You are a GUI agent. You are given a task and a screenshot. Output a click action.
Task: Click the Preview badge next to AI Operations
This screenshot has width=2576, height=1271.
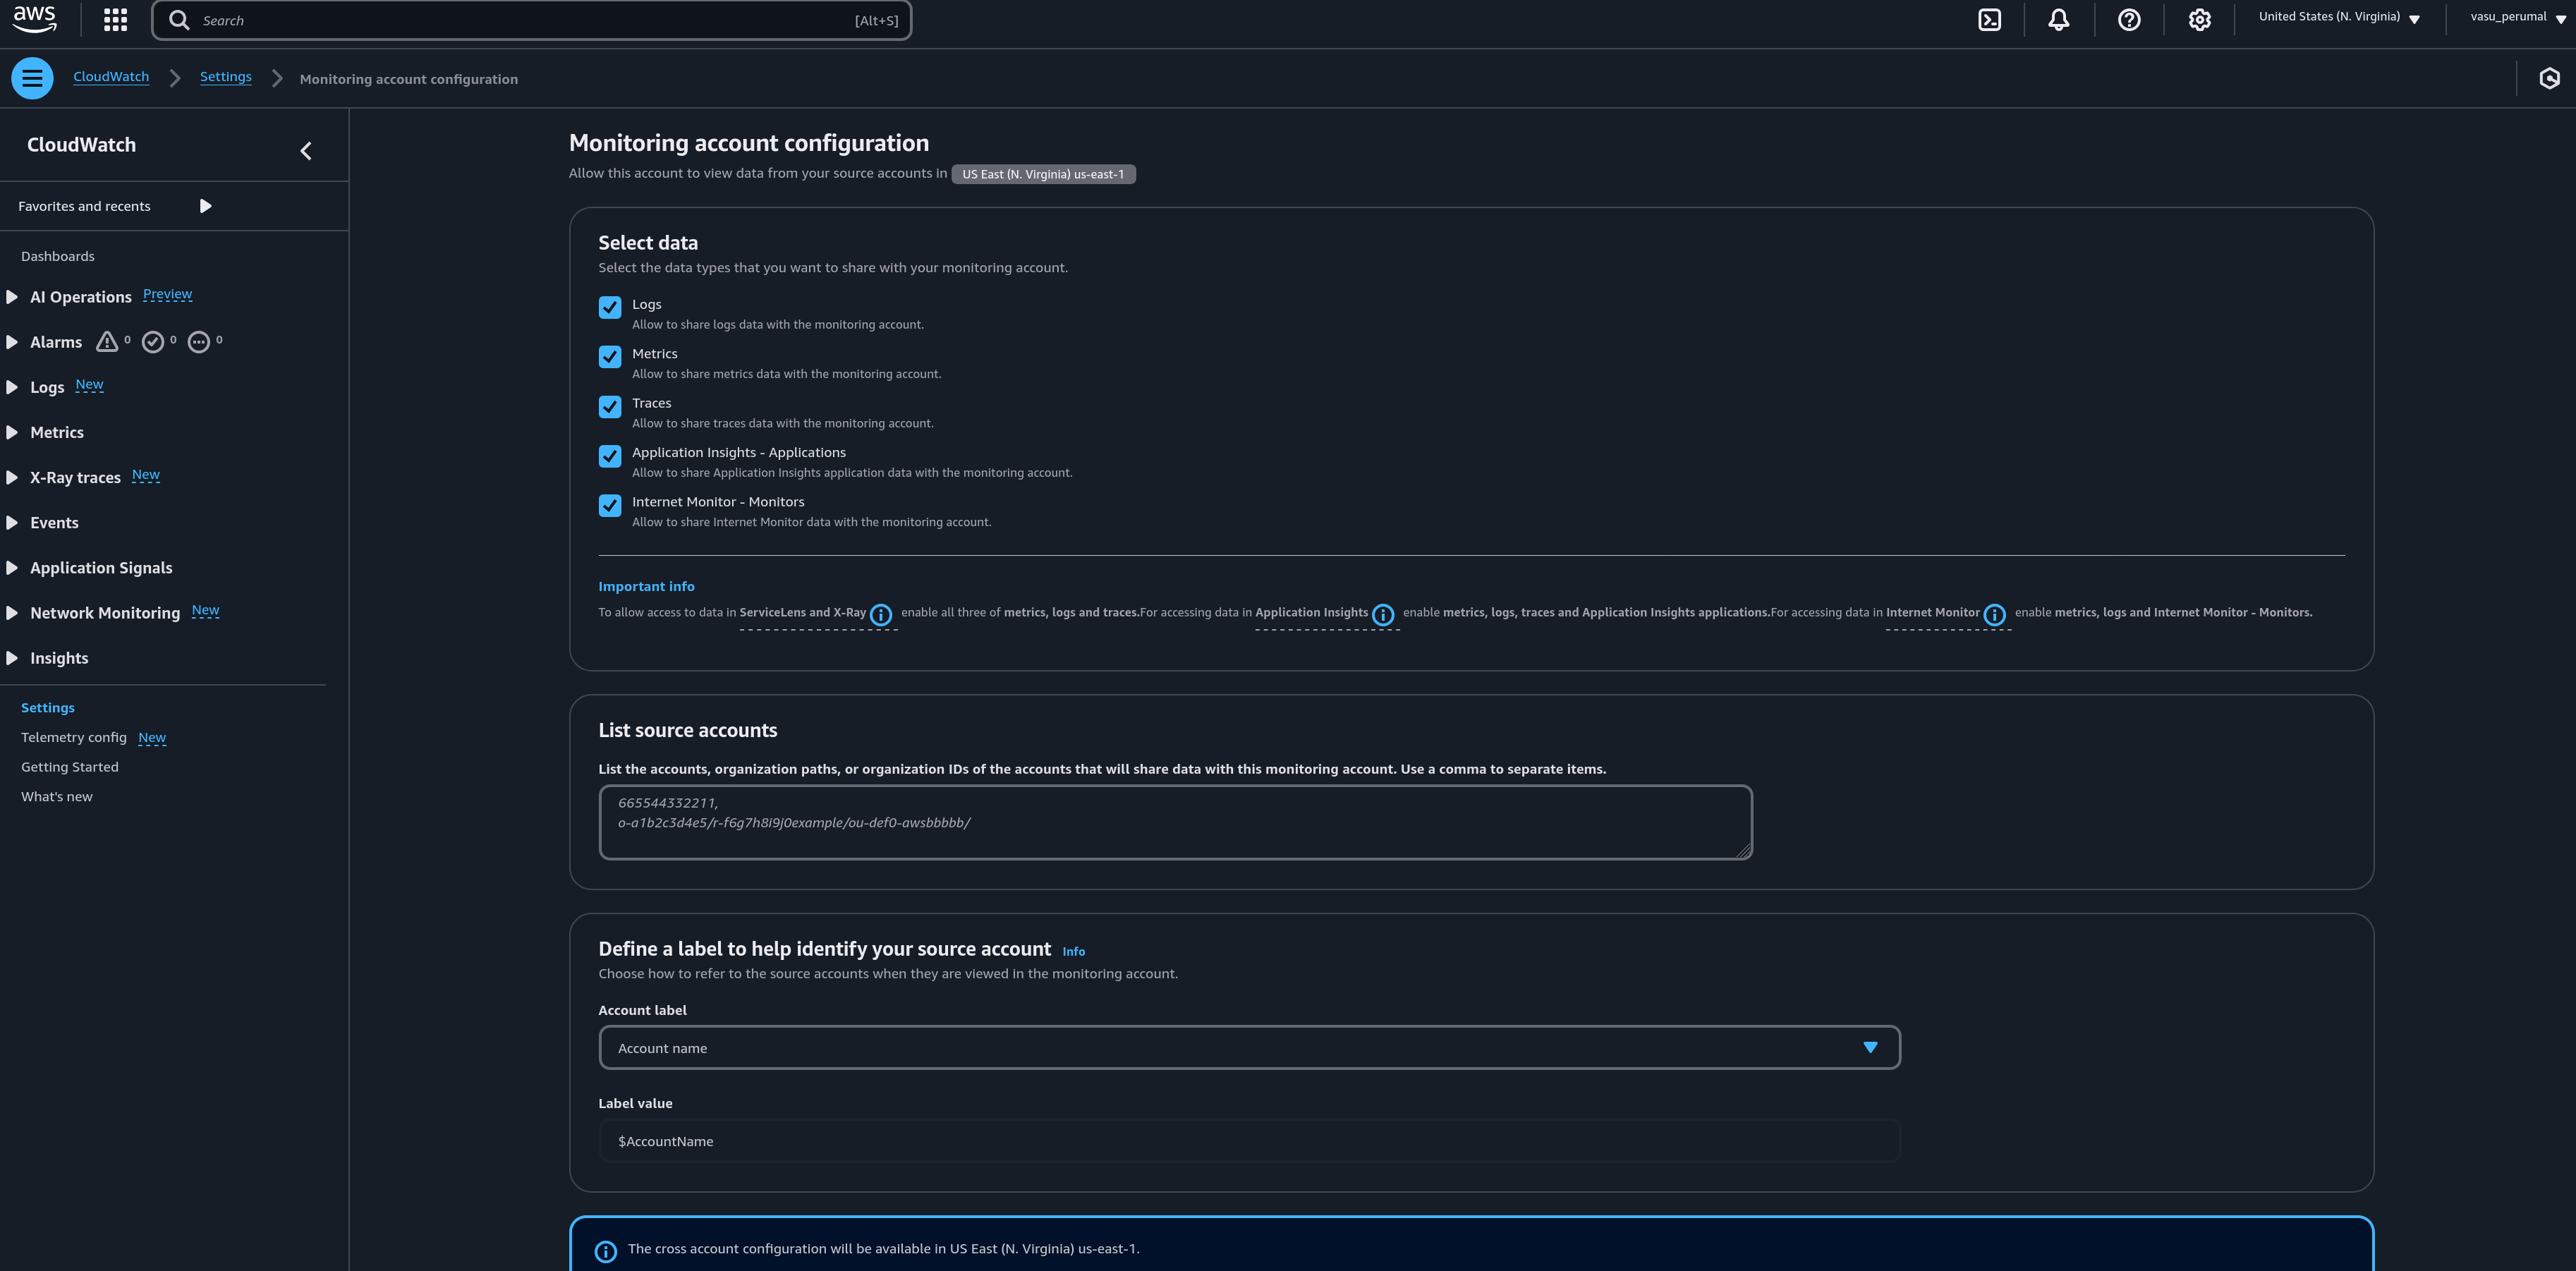tap(167, 295)
